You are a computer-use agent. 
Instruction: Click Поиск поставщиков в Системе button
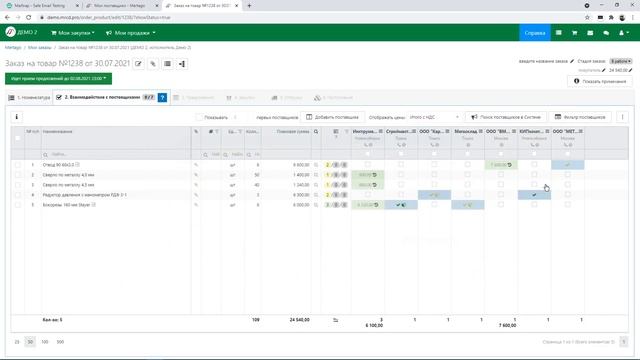[505, 117]
